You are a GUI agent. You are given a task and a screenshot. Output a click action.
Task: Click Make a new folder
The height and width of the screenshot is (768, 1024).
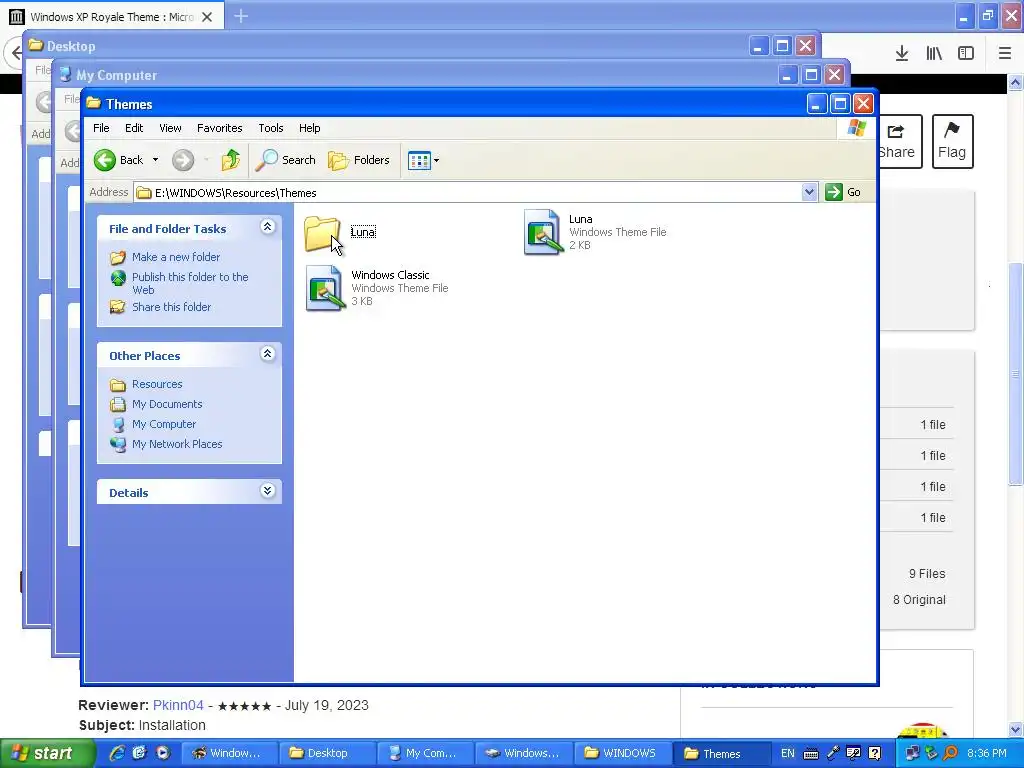pos(176,257)
